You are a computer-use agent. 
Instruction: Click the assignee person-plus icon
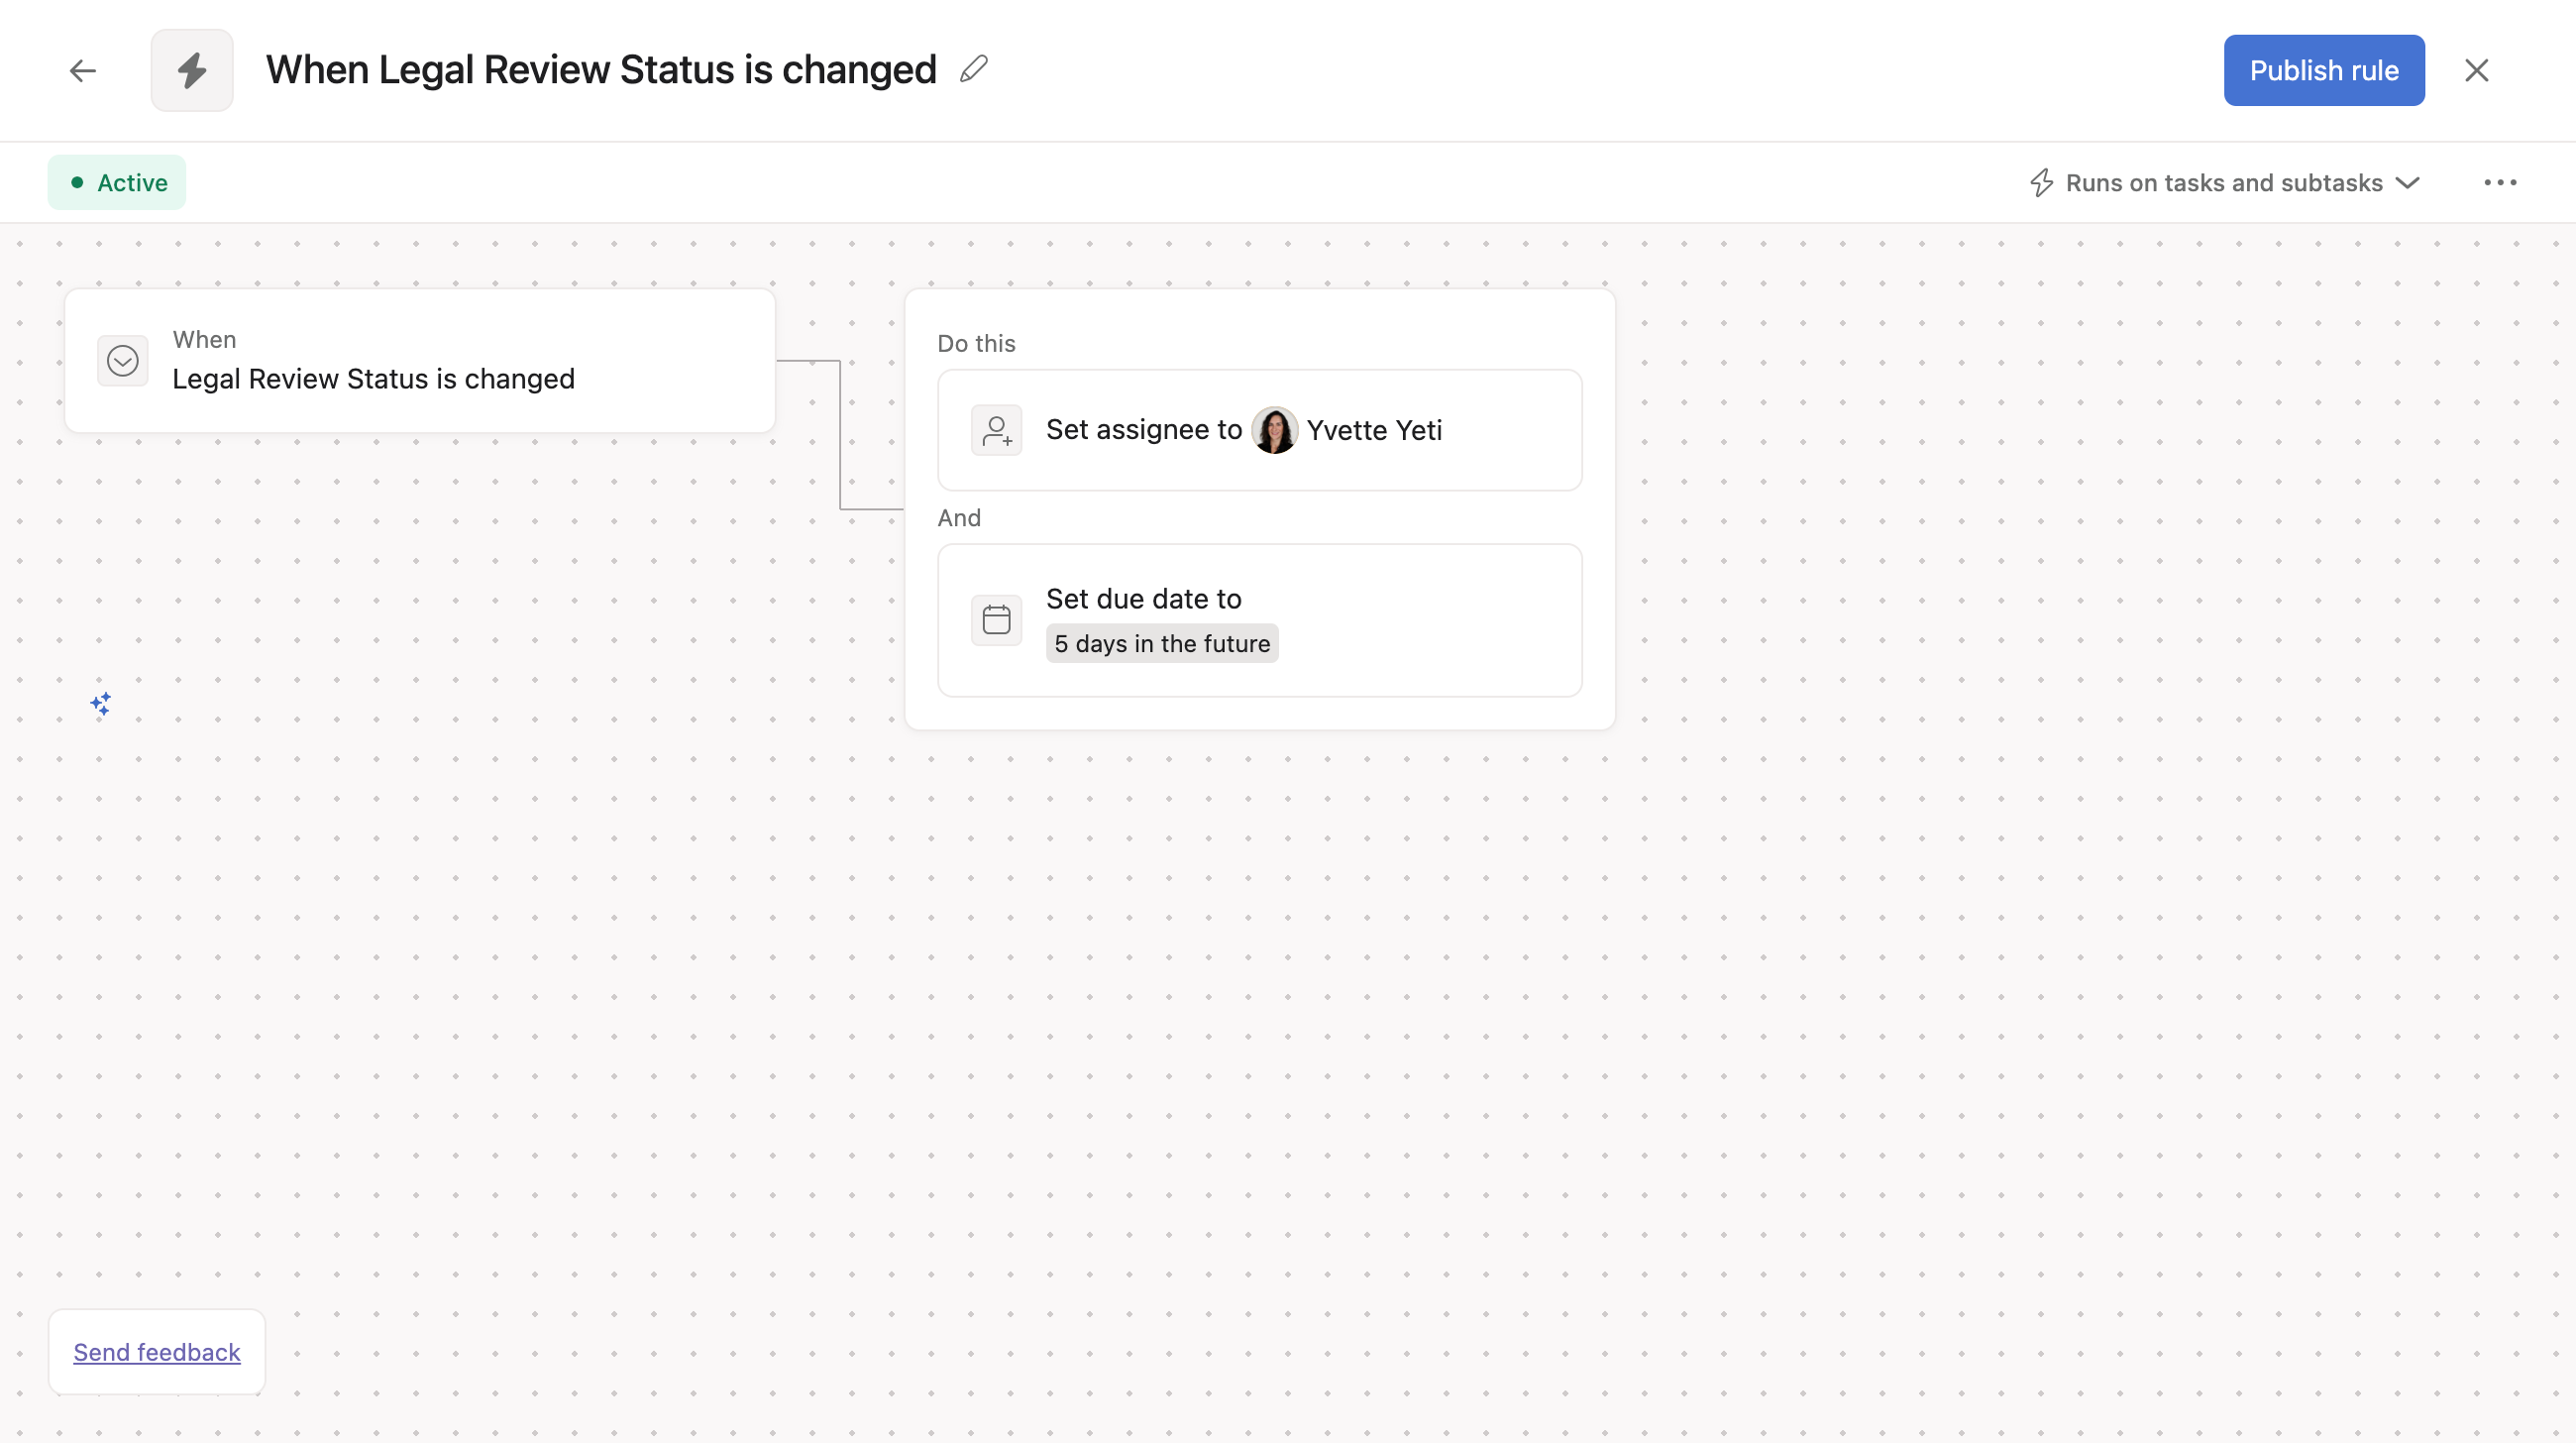(x=996, y=430)
